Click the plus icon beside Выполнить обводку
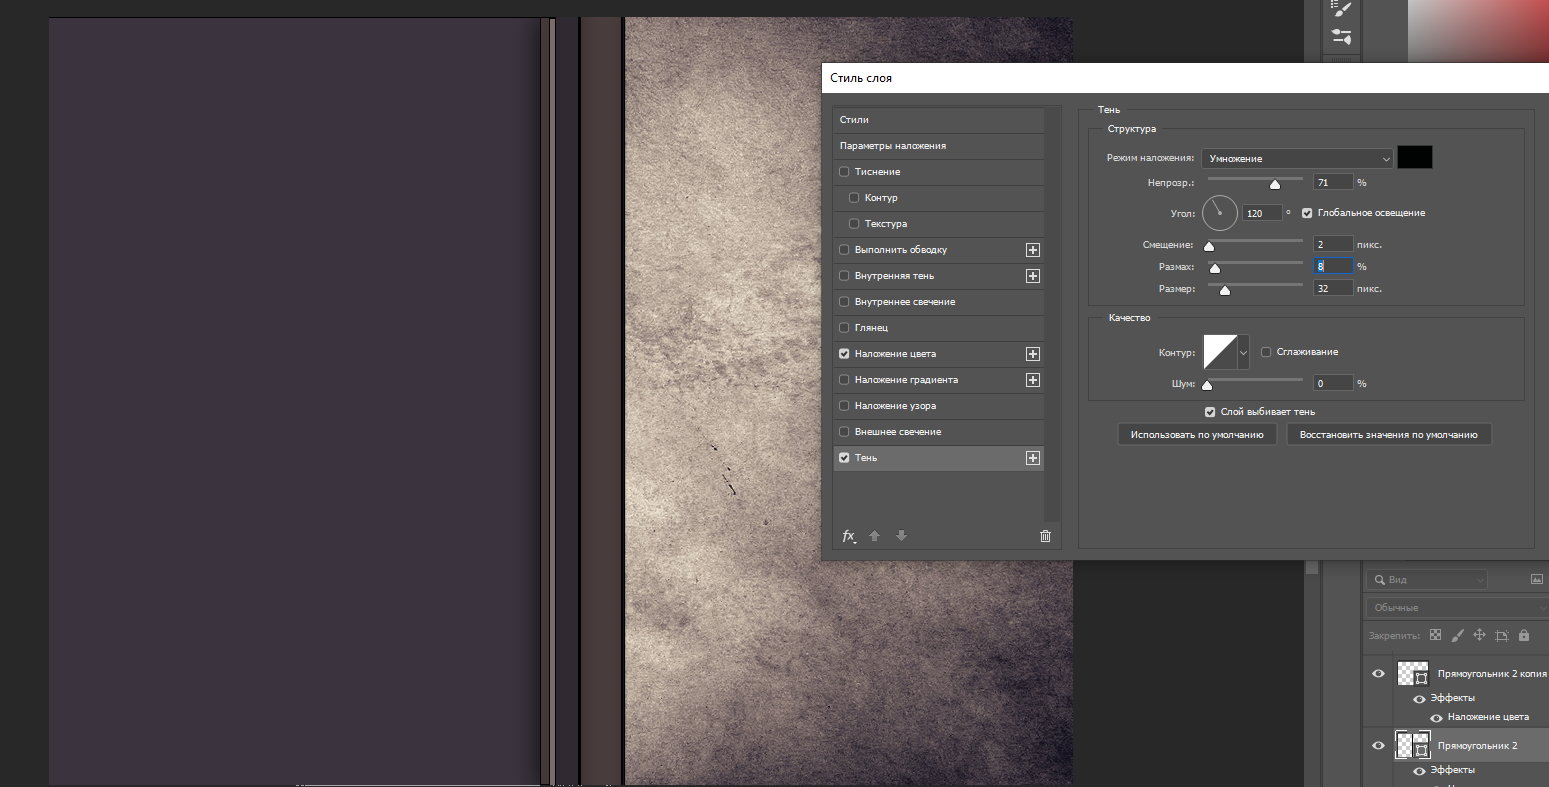Screen dimensions: 1549x787 coord(1033,250)
